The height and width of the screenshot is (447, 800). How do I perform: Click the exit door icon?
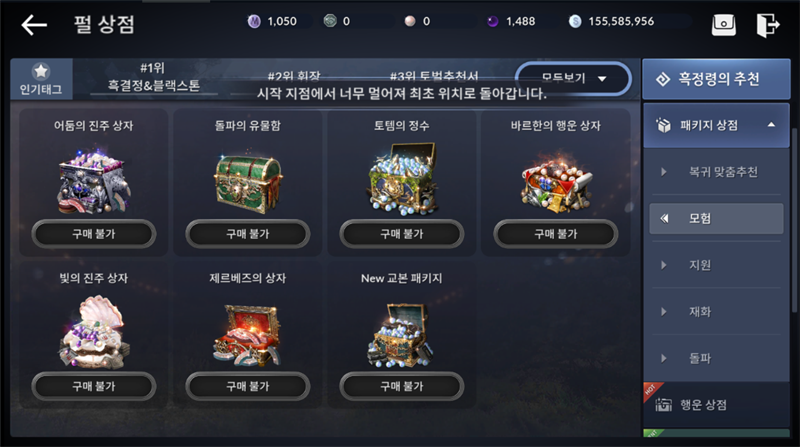click(767, 24)
